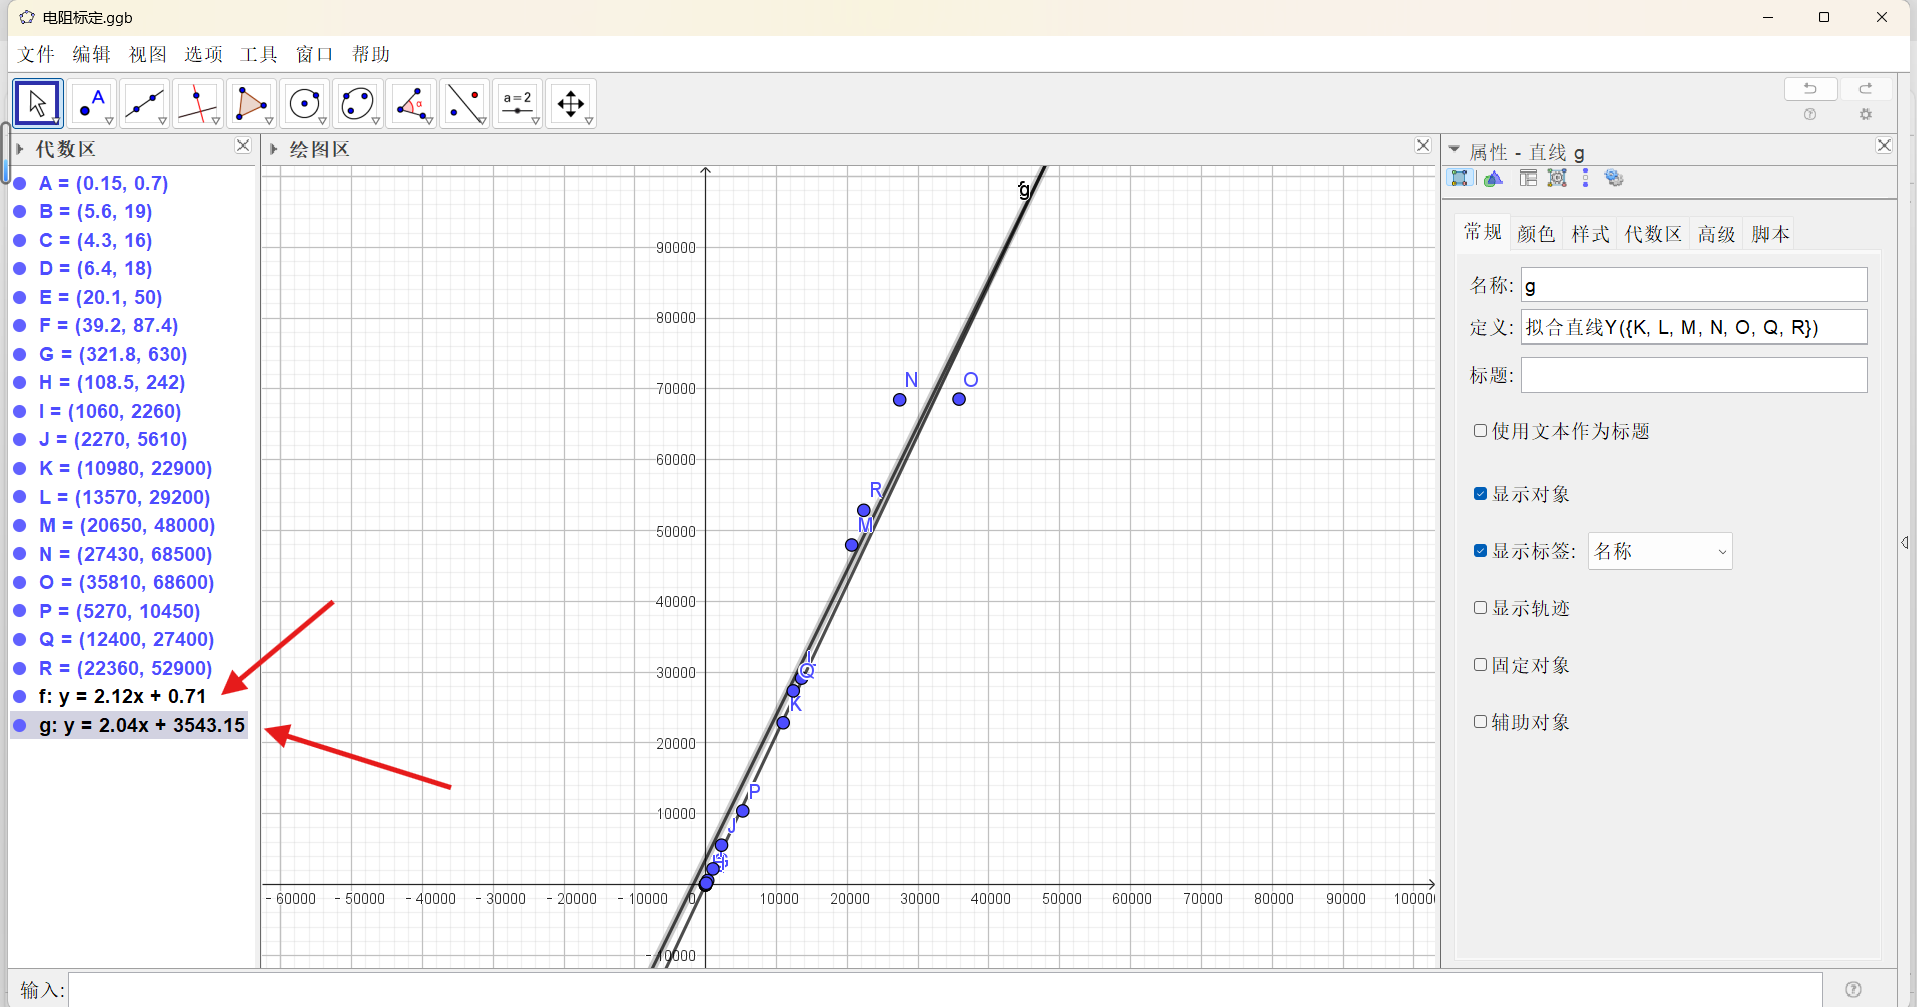Open toolbar help question mark icon
This screenshot has height=1007, width=1917.
click(x=1810, y=115)
